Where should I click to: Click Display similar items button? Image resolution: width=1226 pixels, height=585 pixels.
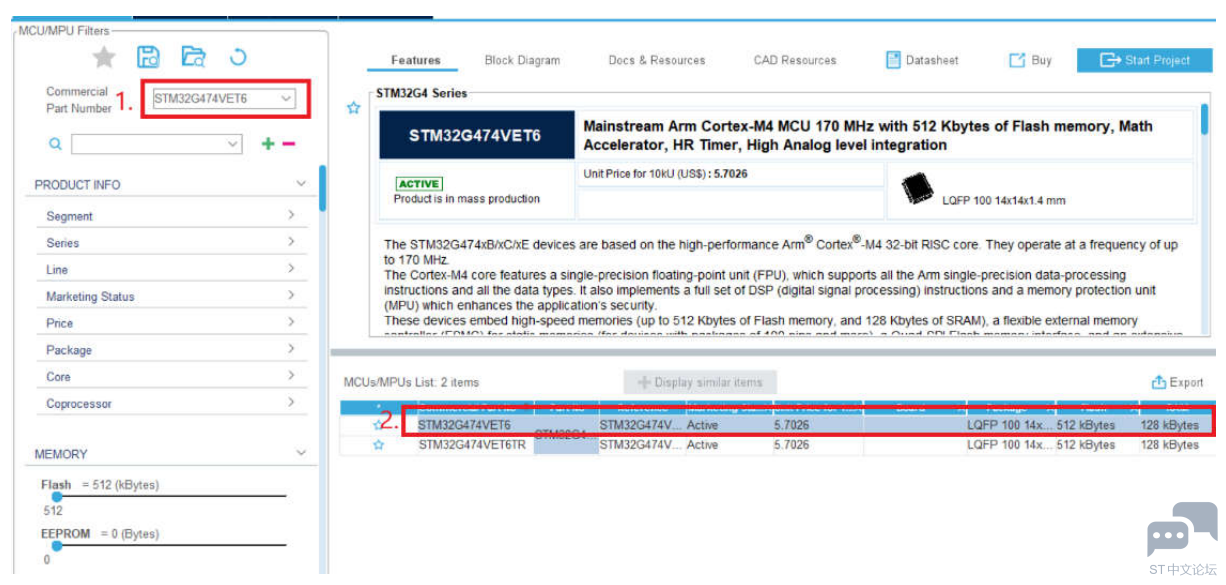[700, 382]
